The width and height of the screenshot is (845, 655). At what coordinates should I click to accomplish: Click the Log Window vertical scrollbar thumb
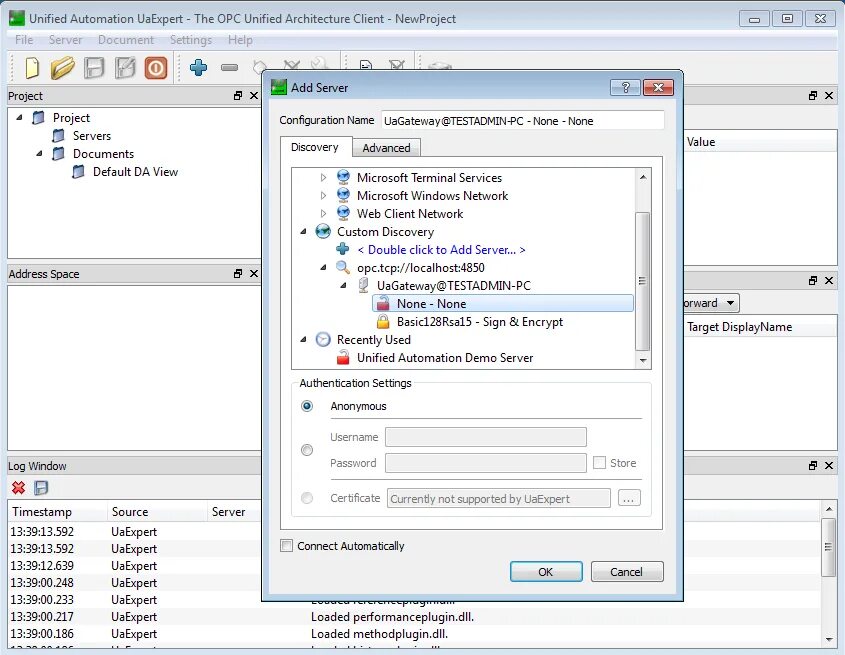828,547
